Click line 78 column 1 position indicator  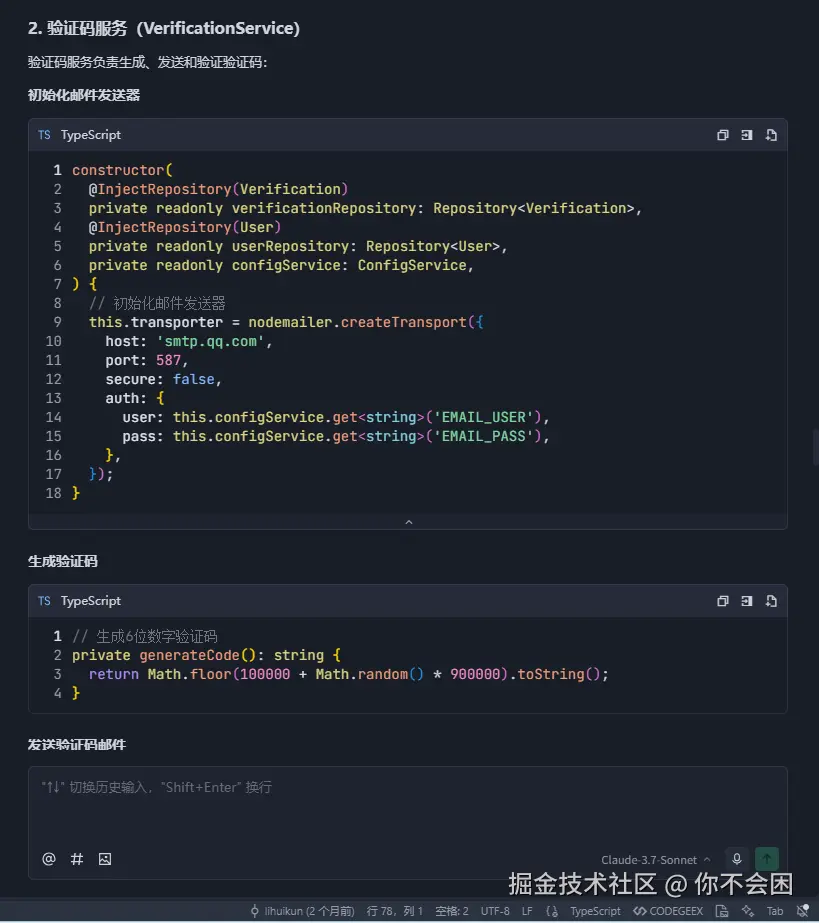click(x=394, y=911)
